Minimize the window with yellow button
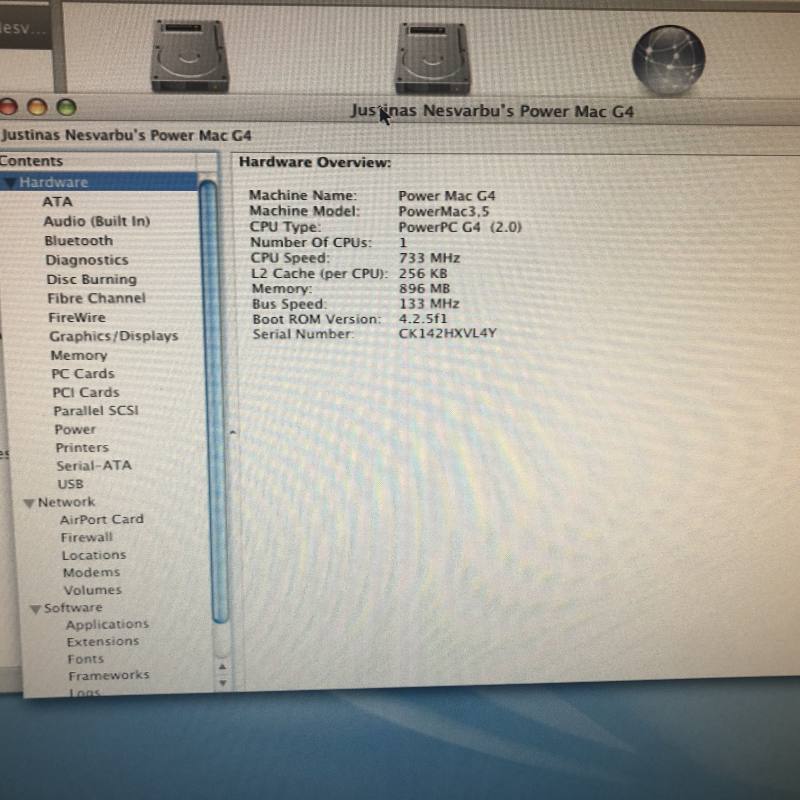The image size is (800, 800). (x=37, y=107)
